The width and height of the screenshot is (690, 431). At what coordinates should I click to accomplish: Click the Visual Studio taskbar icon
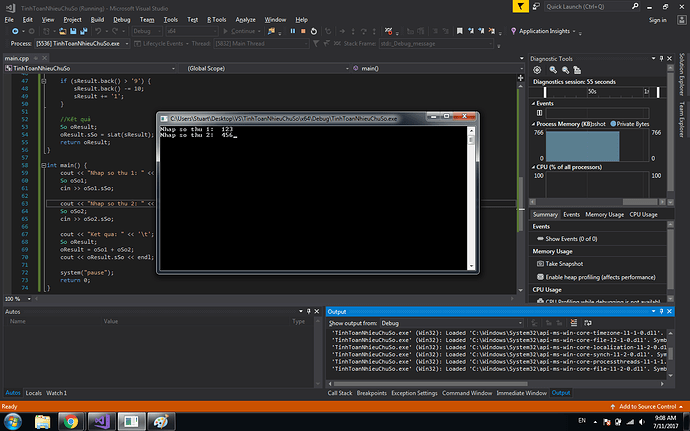pos(102,422)
